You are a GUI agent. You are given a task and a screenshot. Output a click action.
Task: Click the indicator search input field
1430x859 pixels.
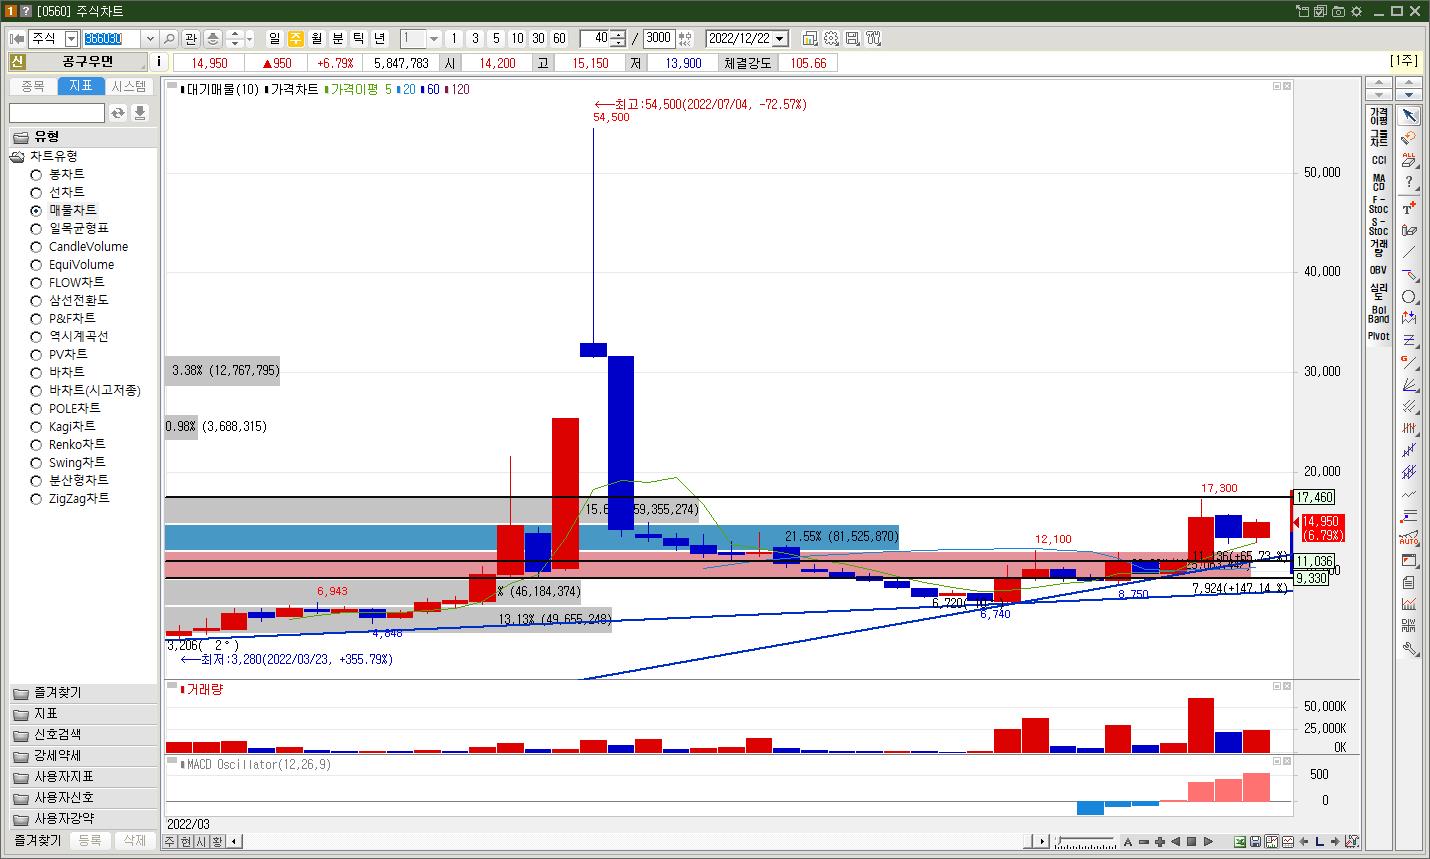(57, 113)
